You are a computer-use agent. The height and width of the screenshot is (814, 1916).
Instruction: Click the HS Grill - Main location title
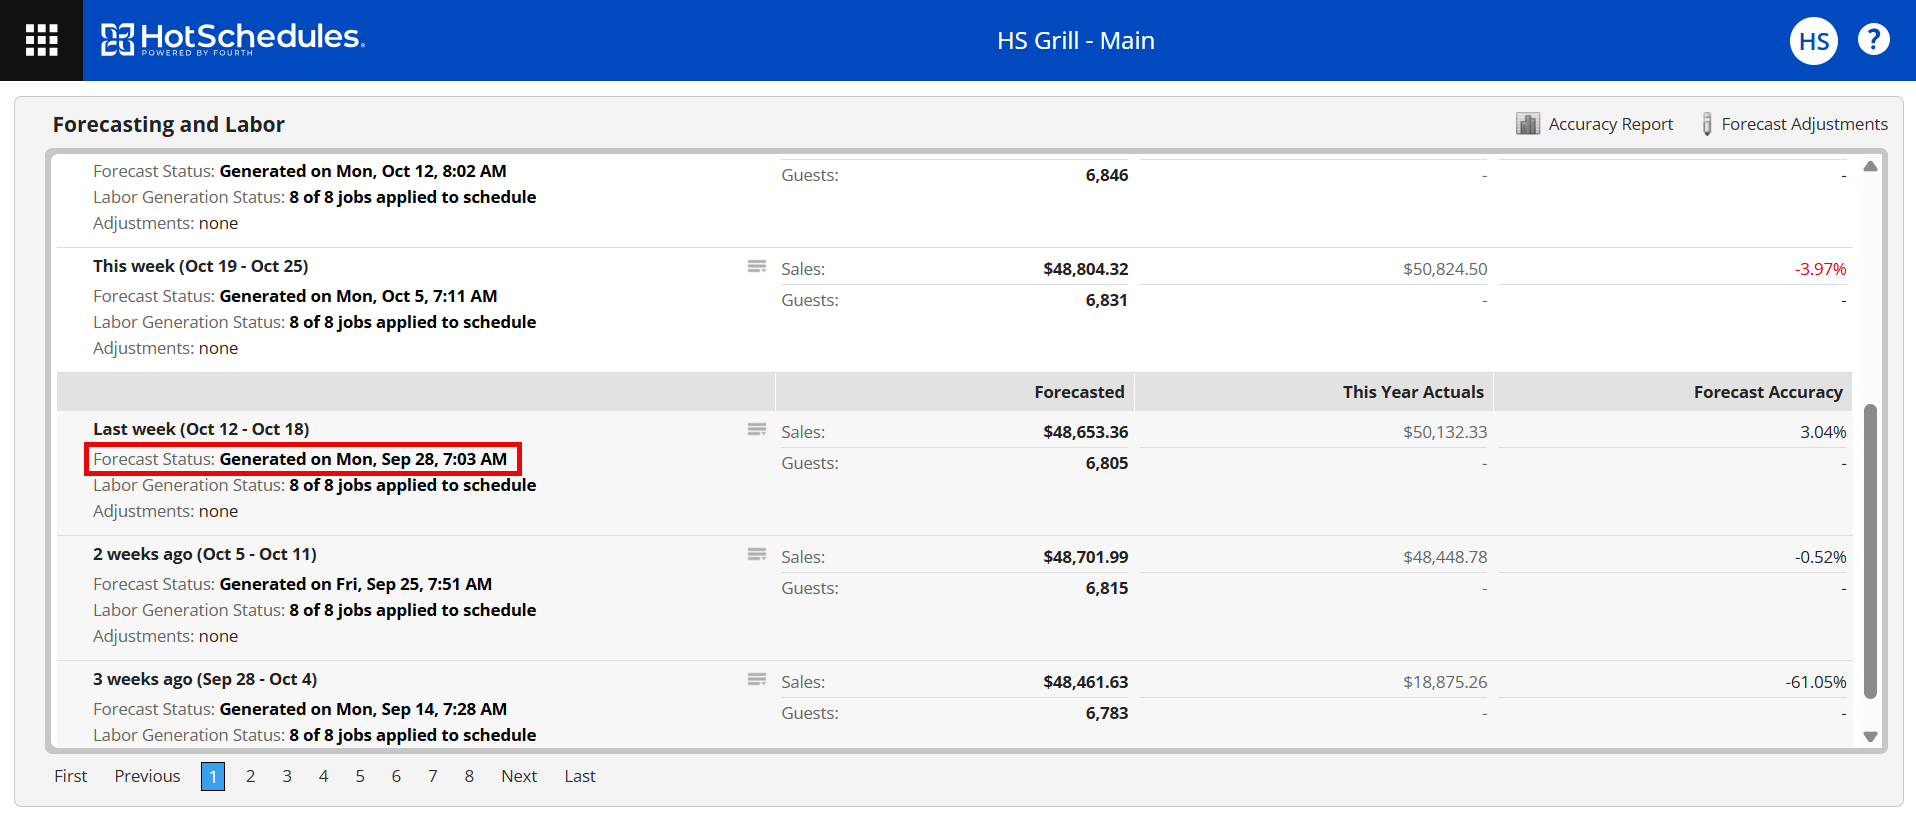point(1076,41)
